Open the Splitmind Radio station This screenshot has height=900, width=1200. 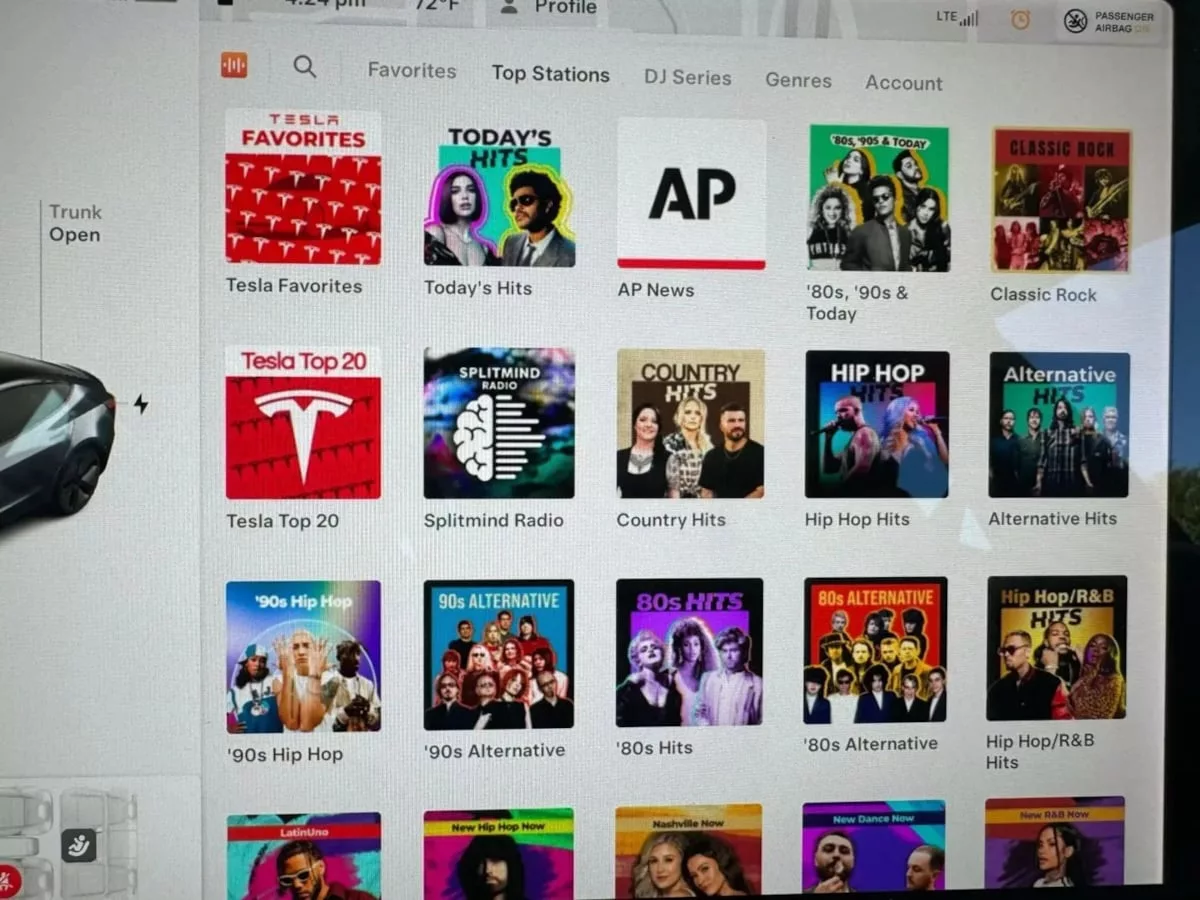pyautogui.click(x=498, y=423)
